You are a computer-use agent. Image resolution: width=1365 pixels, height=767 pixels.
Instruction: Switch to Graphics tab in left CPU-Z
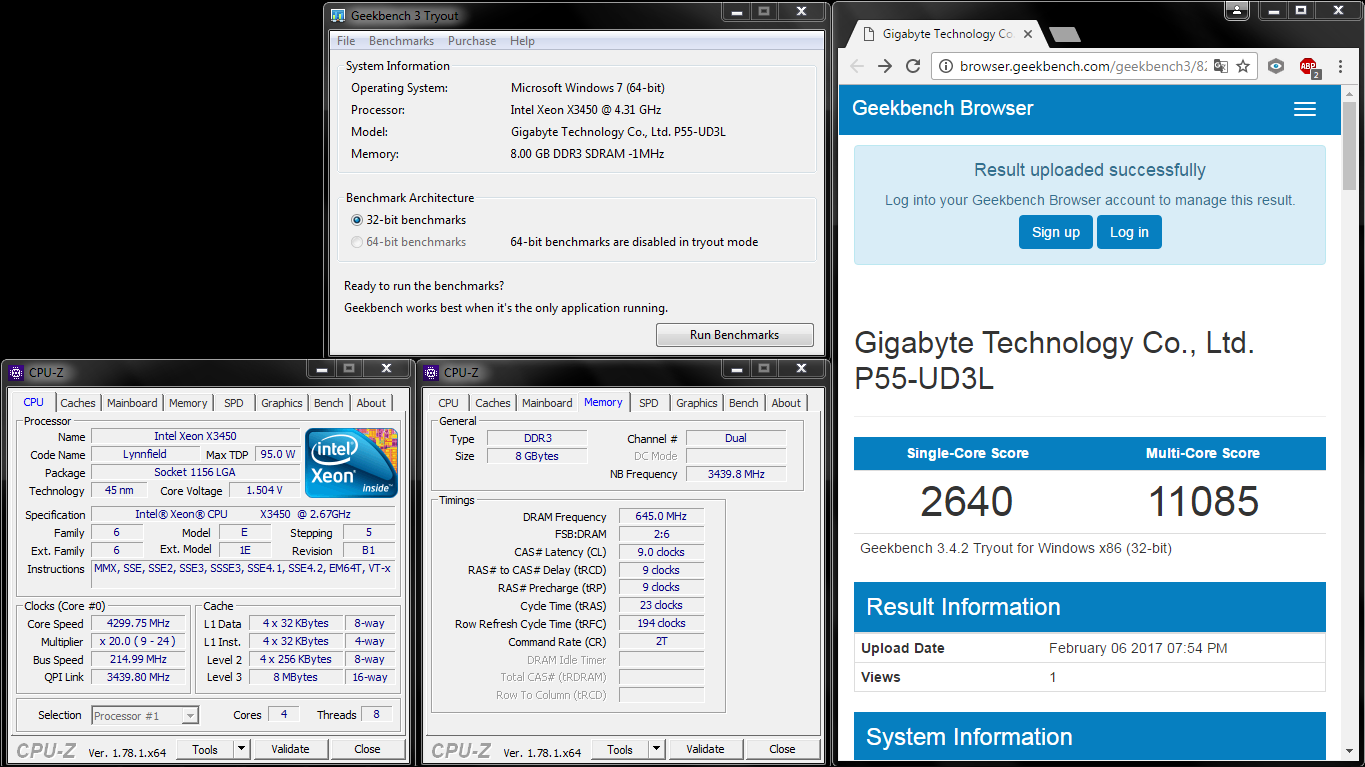[x=282, y=403]
